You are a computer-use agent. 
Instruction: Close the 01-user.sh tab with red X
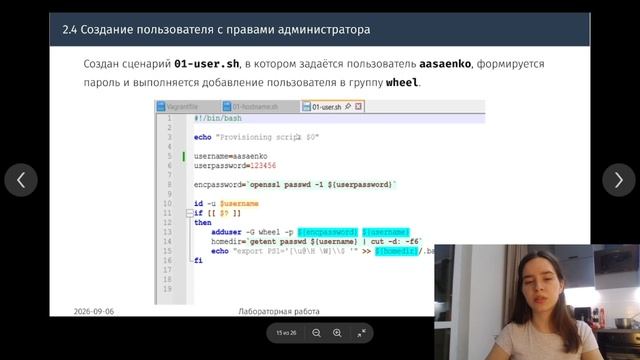[x=358, y=107]
